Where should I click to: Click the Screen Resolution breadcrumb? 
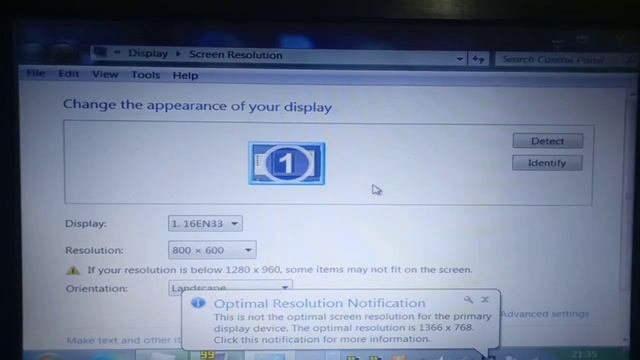(236, 55)
